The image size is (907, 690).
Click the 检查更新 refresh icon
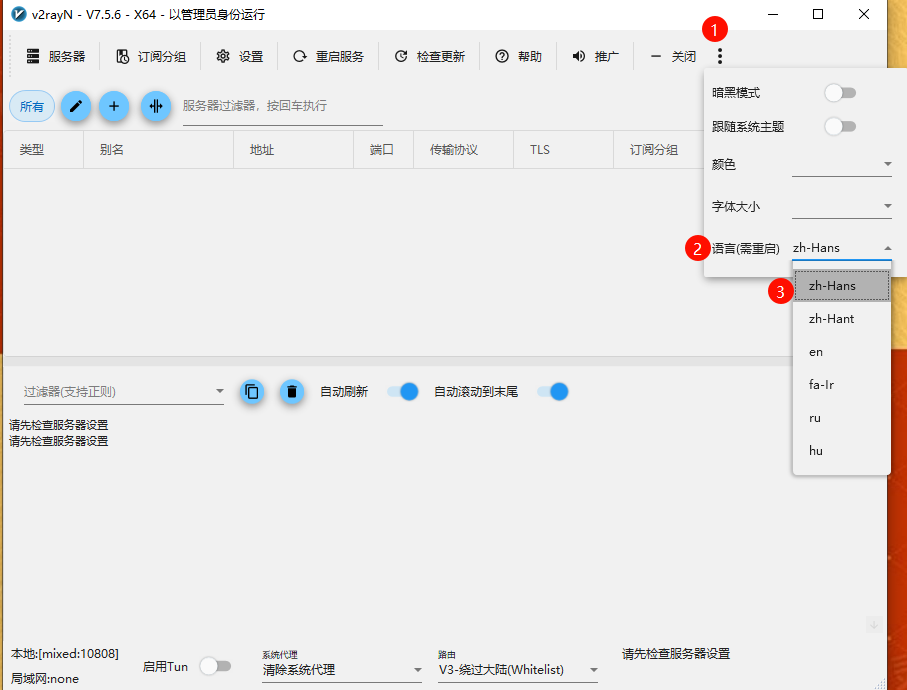[401, 57]
